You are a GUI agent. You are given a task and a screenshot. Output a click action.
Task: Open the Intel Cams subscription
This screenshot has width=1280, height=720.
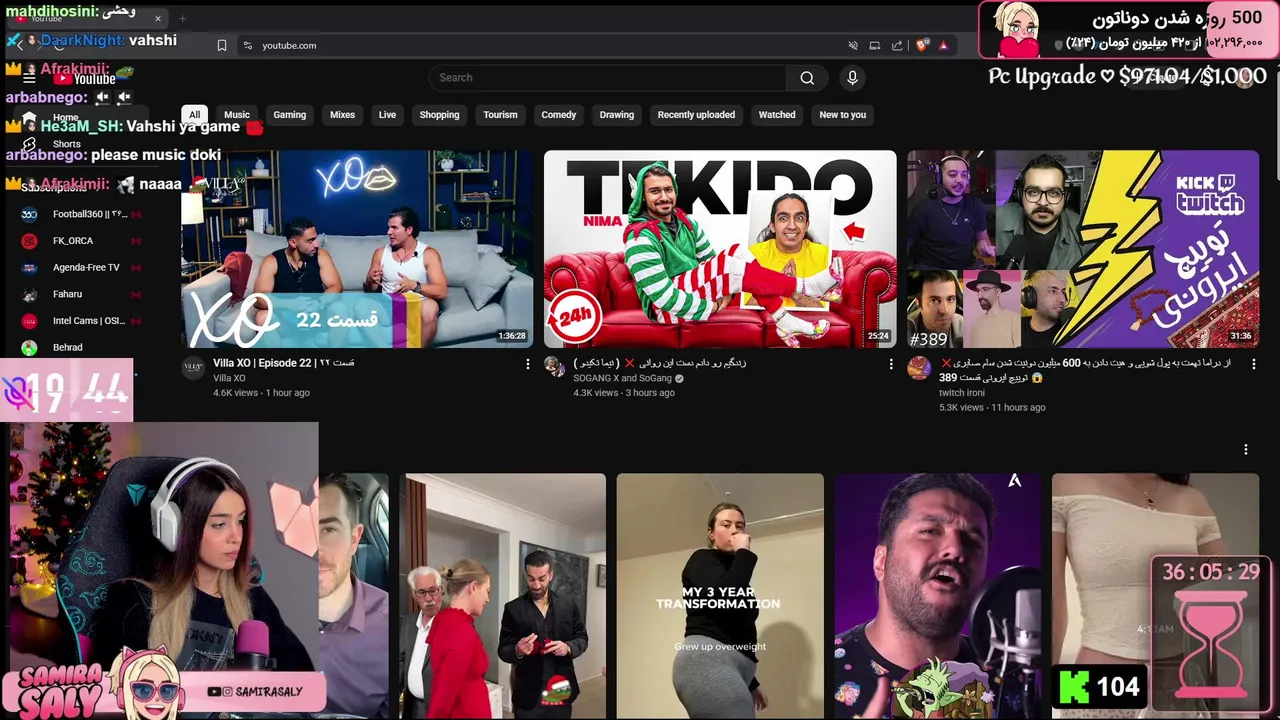pos(80,321)
